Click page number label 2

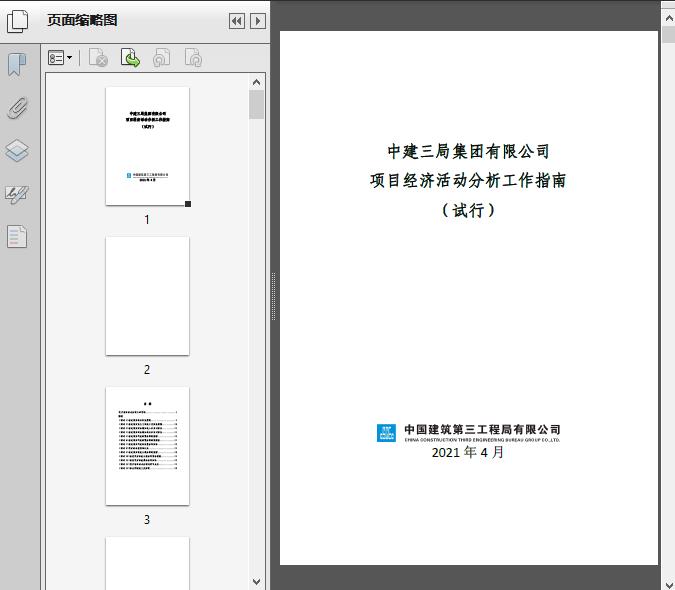(x=147, y=370)
